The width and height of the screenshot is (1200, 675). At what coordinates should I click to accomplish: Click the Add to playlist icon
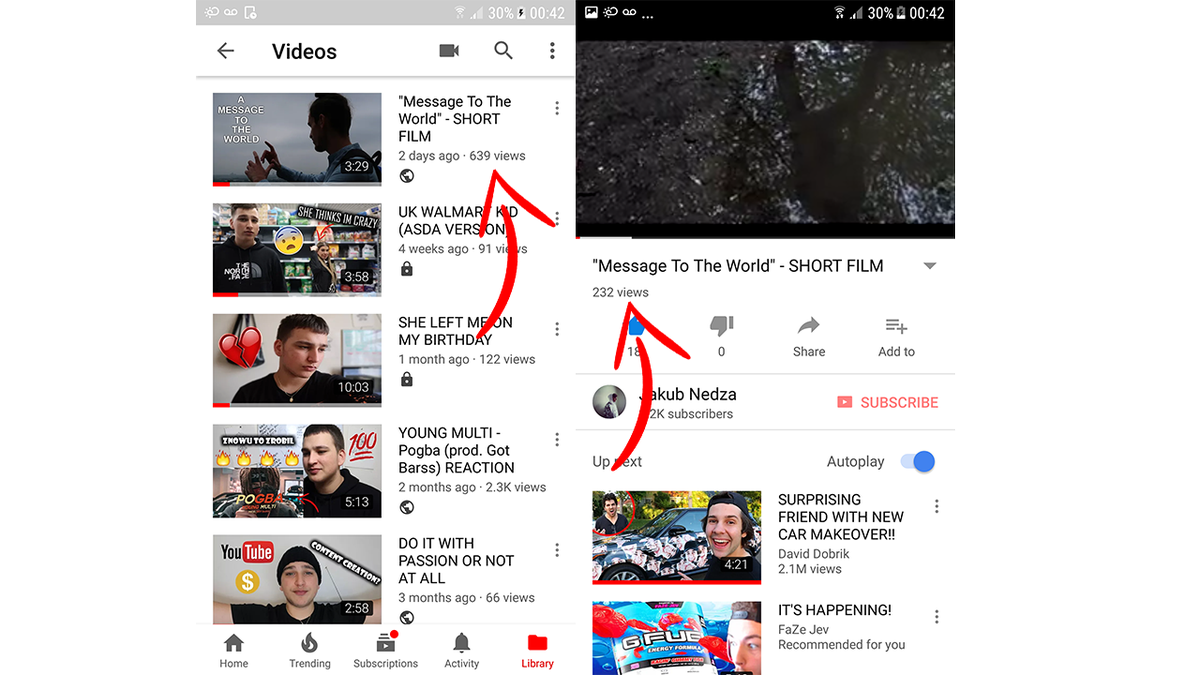pos(896,326)
